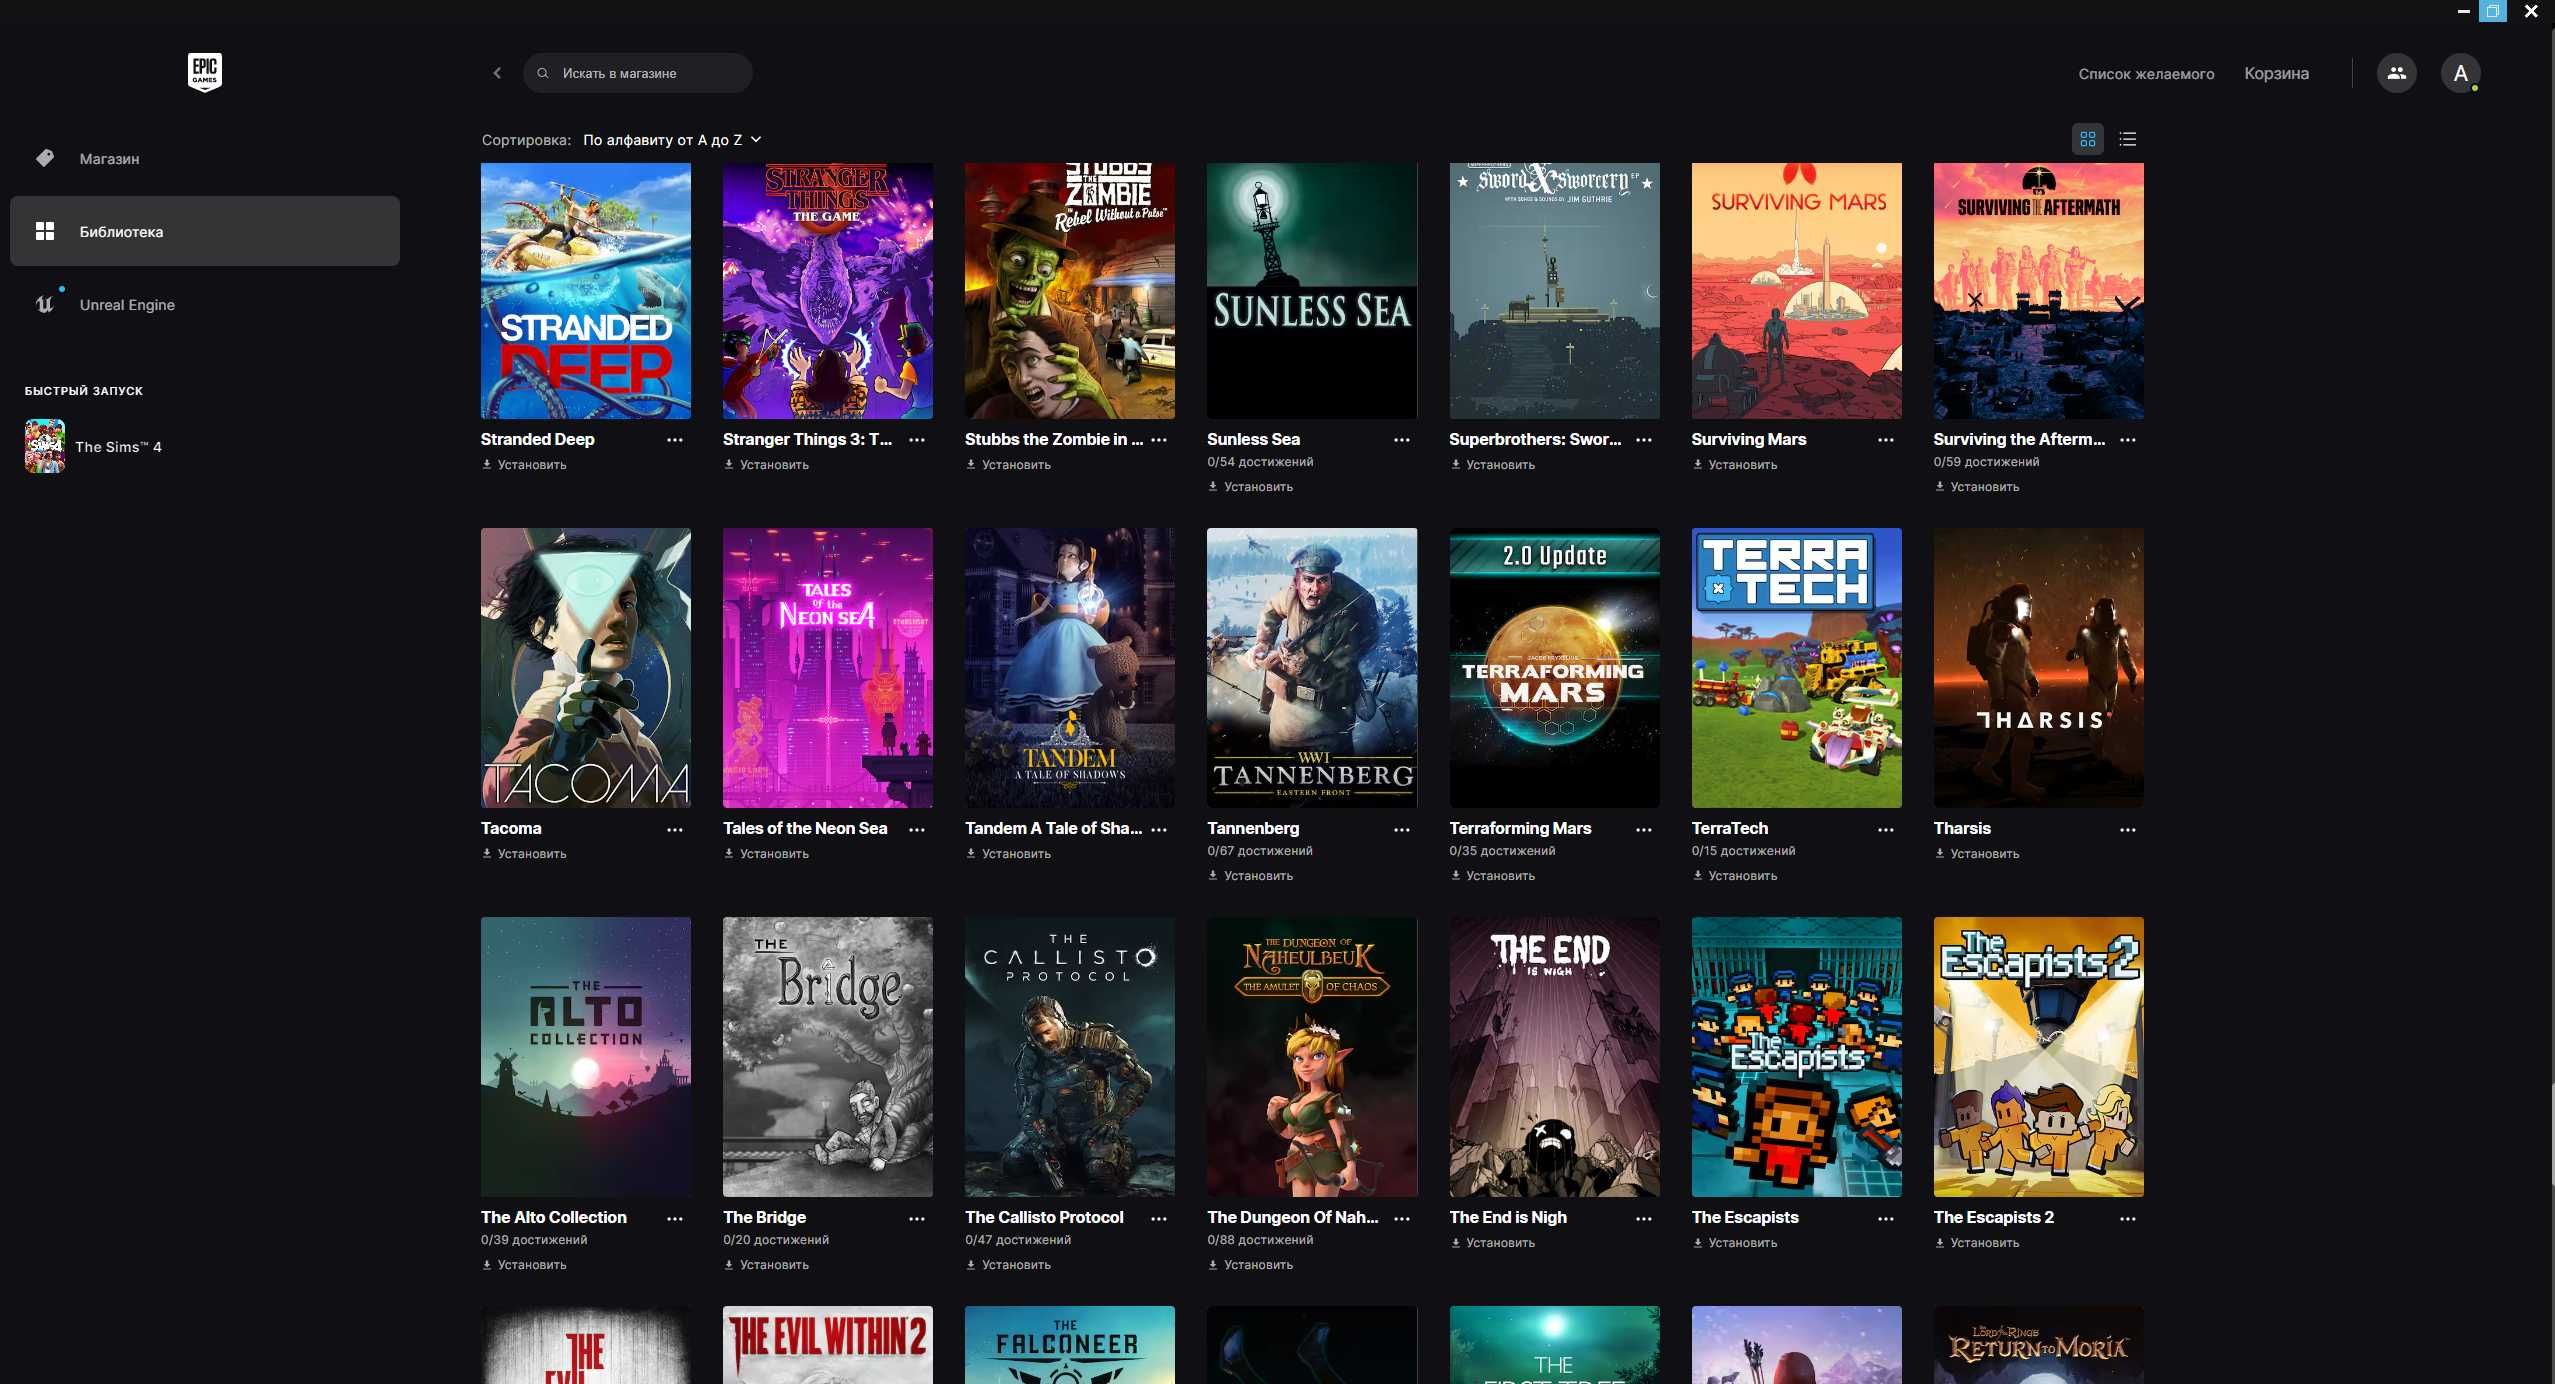
Task: Open options menu for Tandem A Tale of Shadows
Action: pos(1159,830)
